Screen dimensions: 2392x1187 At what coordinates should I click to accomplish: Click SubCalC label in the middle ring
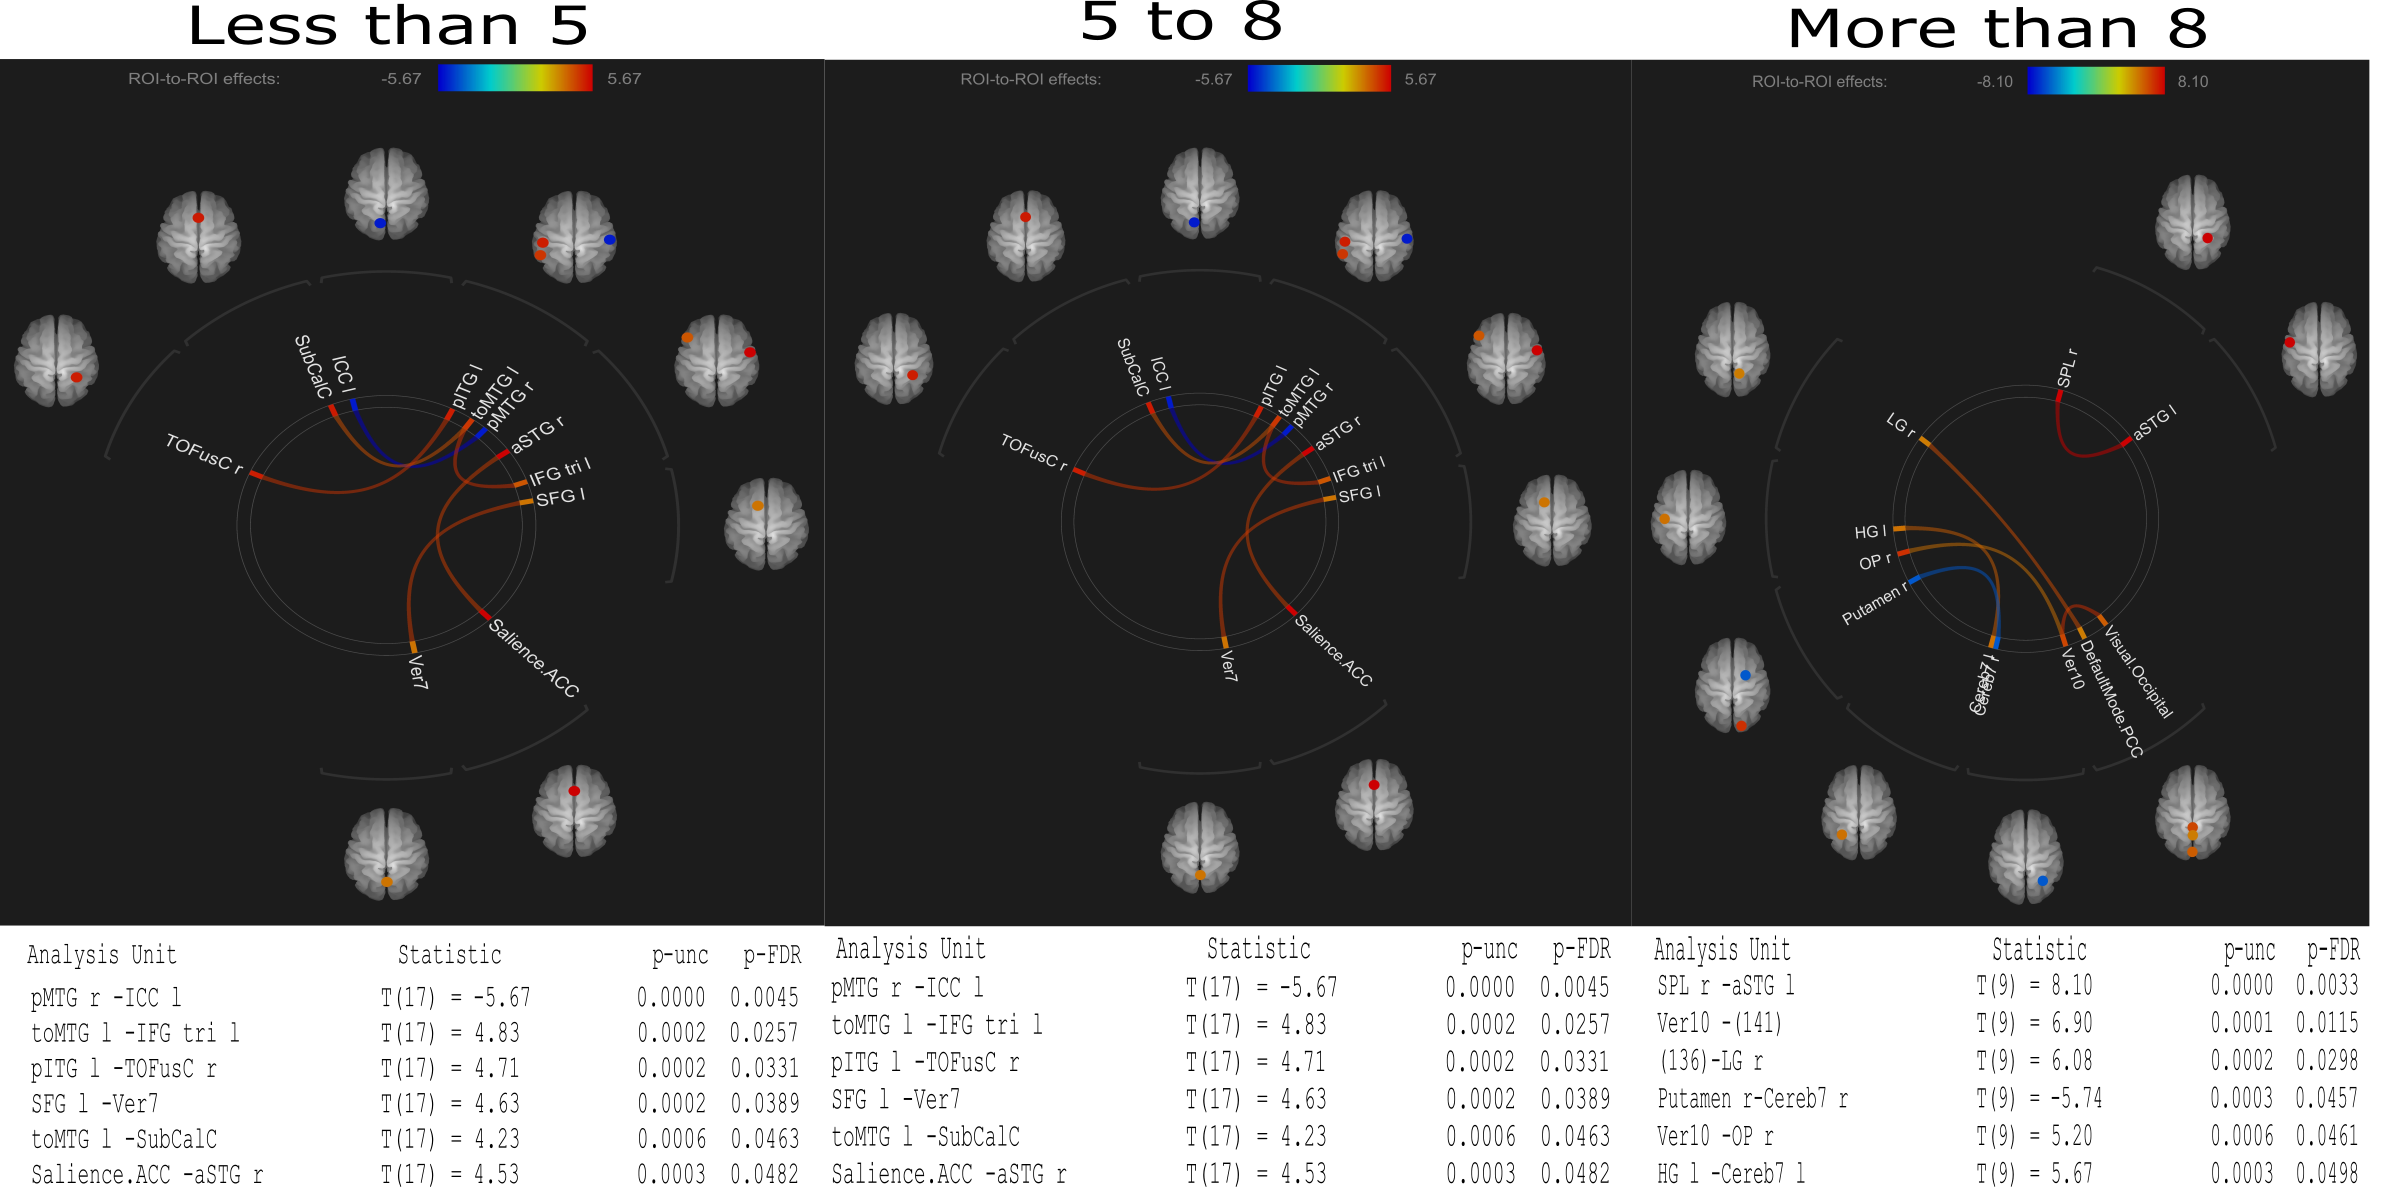tap(1132, 367)
